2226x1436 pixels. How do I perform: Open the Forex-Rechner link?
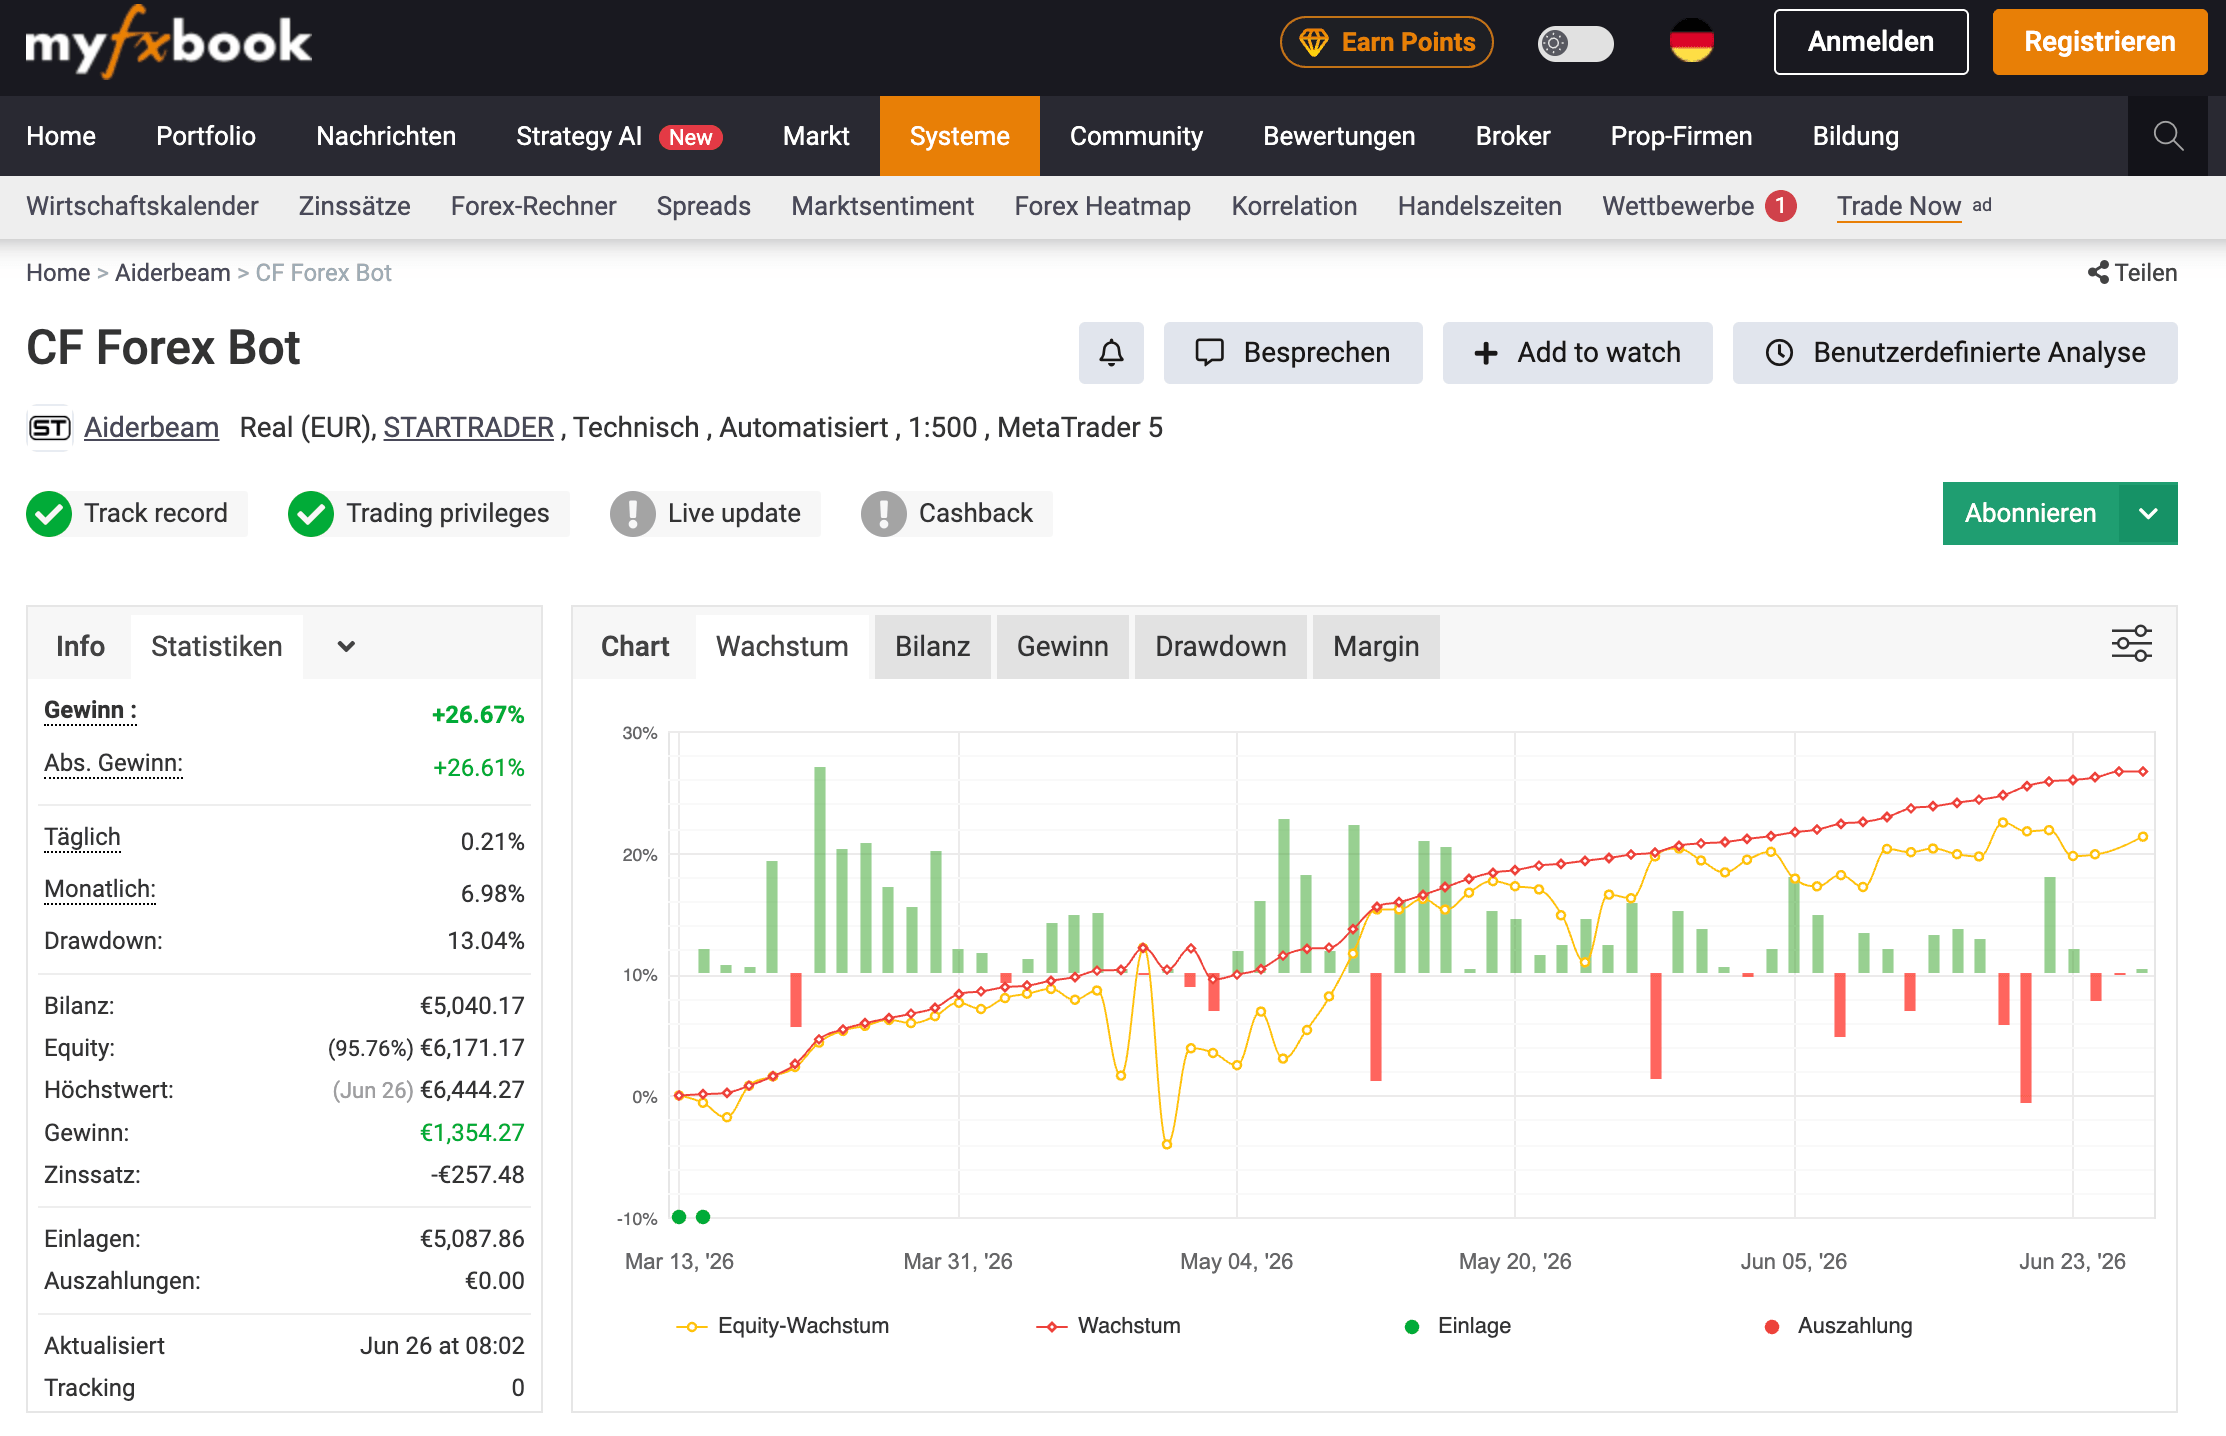(533, 206)
